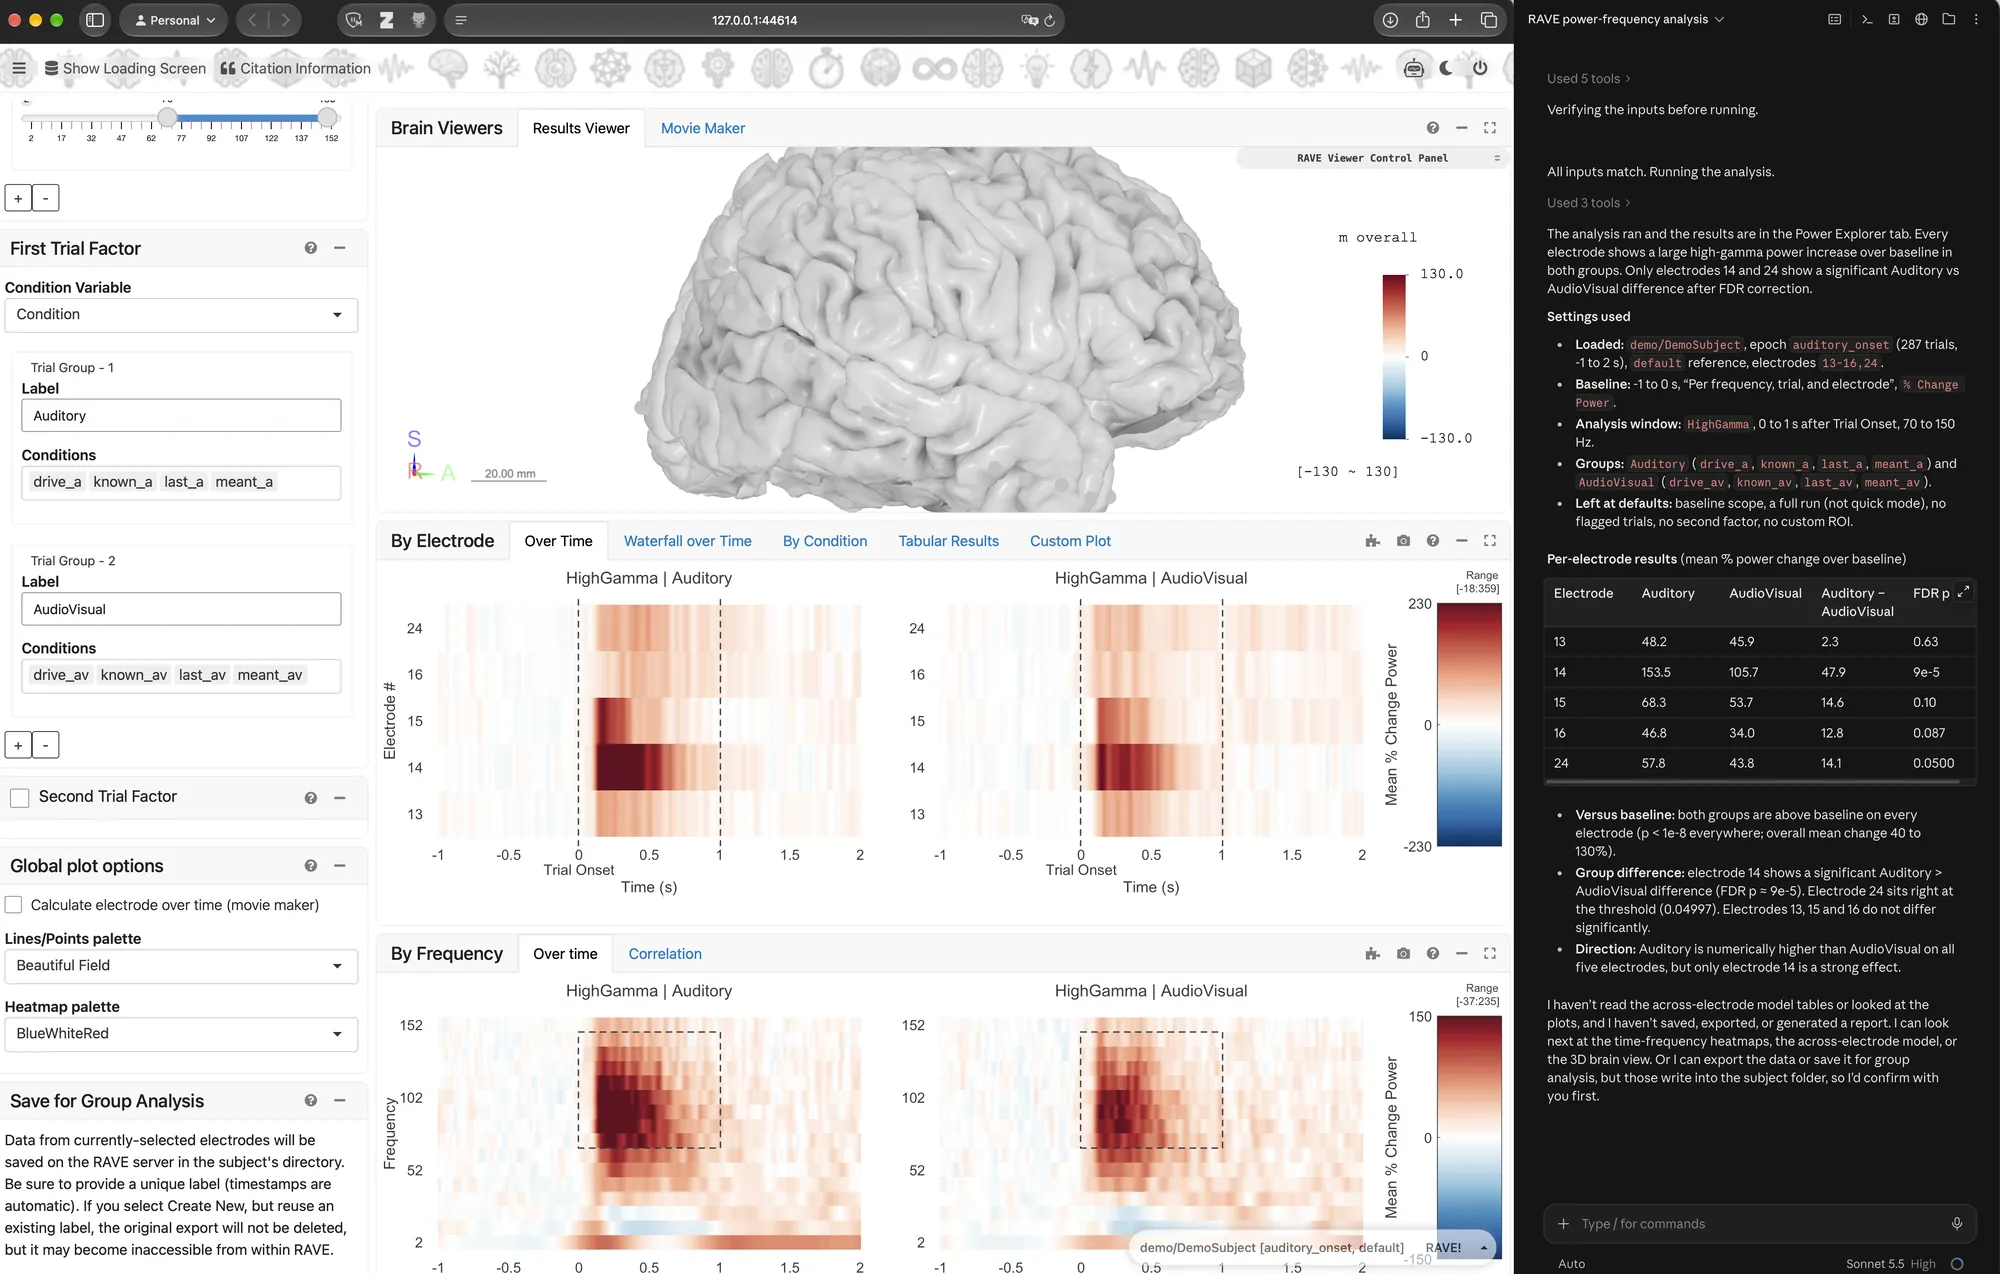Click the puzzle icon in By Electrode card
The height and width of the screenshot is (1274, 2000).
(x=1372, y=541)
